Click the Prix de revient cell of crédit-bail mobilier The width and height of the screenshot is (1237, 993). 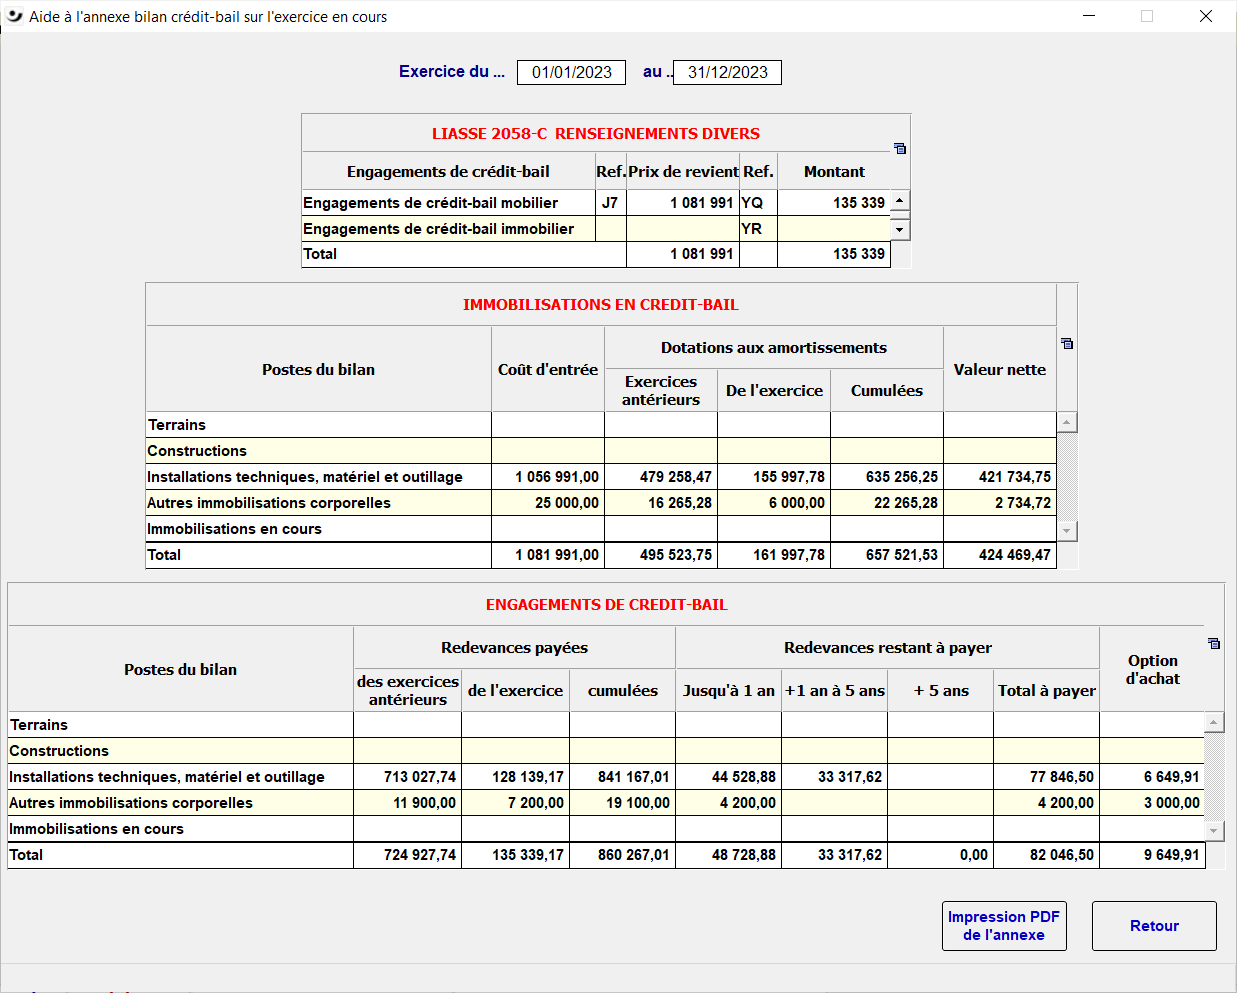coord(683,203)
